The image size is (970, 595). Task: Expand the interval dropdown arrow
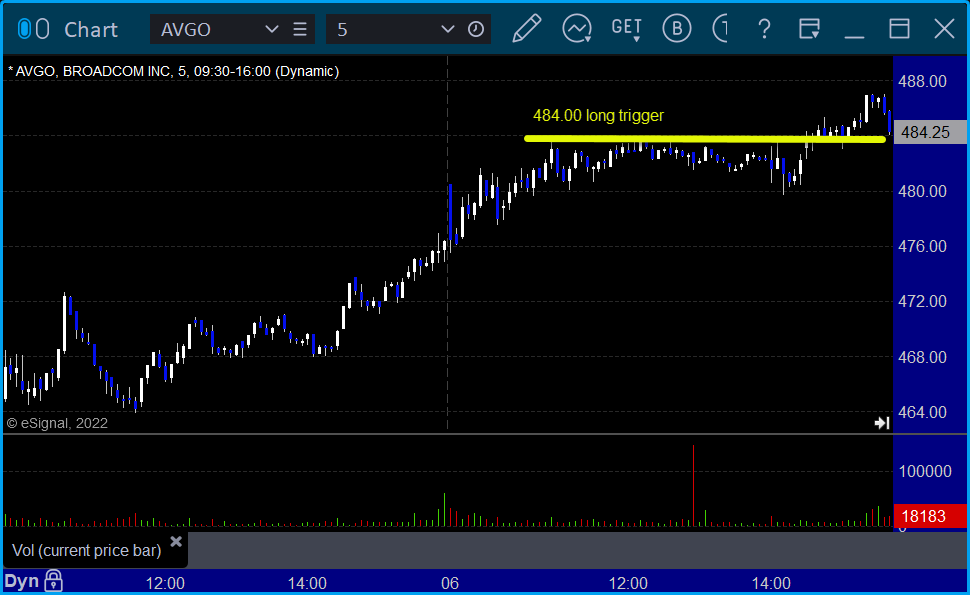[x=447, y=29]
